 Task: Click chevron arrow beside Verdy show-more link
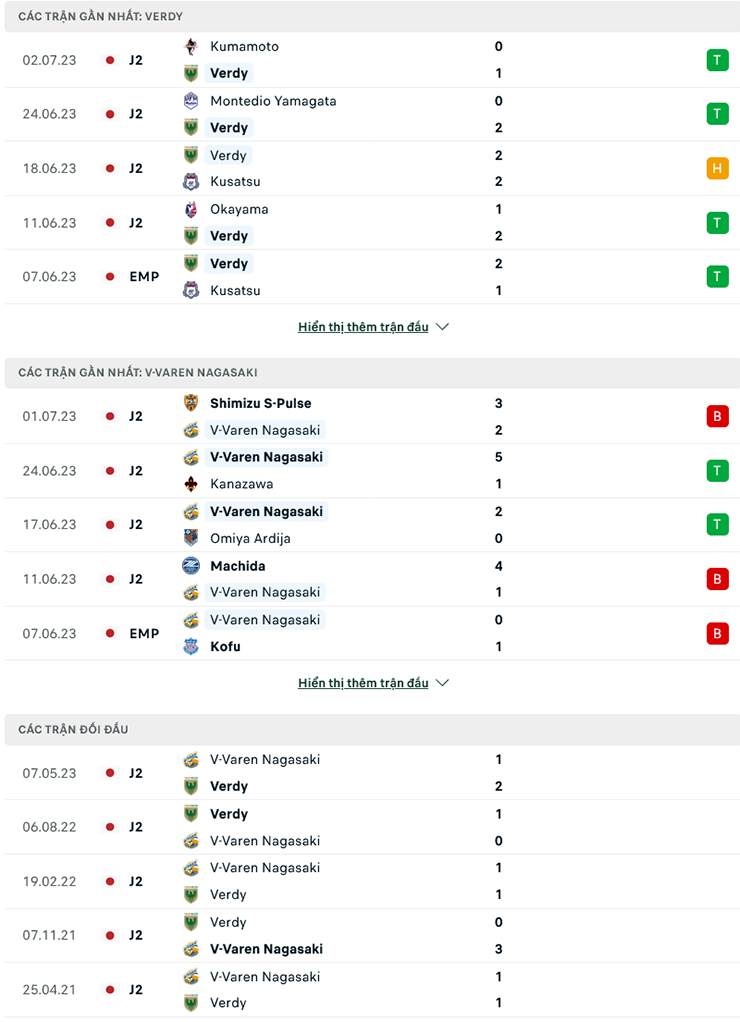pos(443,327)
